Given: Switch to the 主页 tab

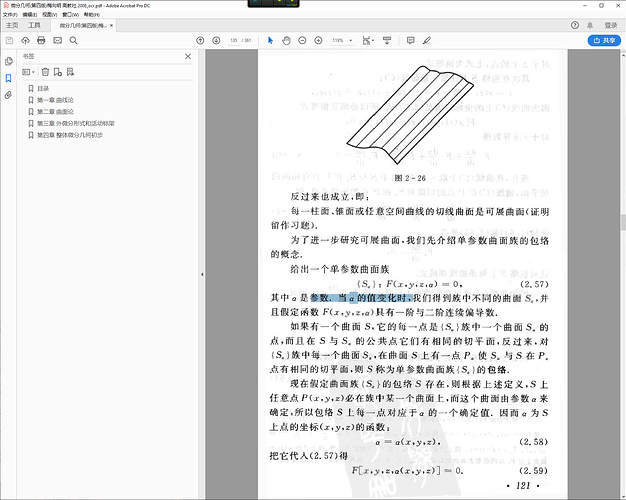Looking at the screenshot, I should (x=12, y=25).
